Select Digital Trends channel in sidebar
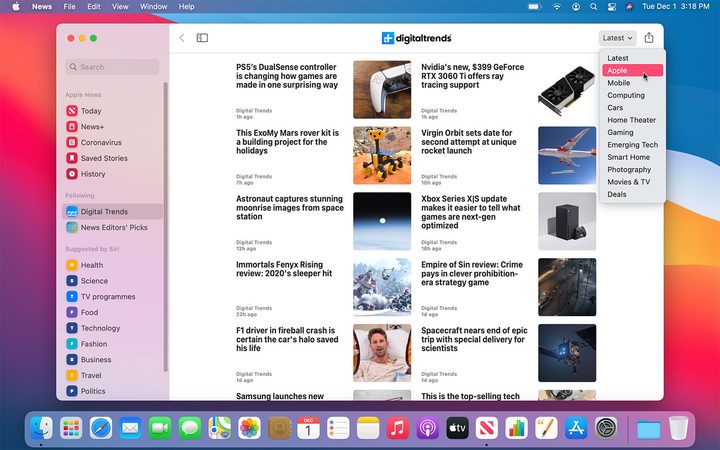The width and height of the screenshot is (720, 450). point(113,212)
